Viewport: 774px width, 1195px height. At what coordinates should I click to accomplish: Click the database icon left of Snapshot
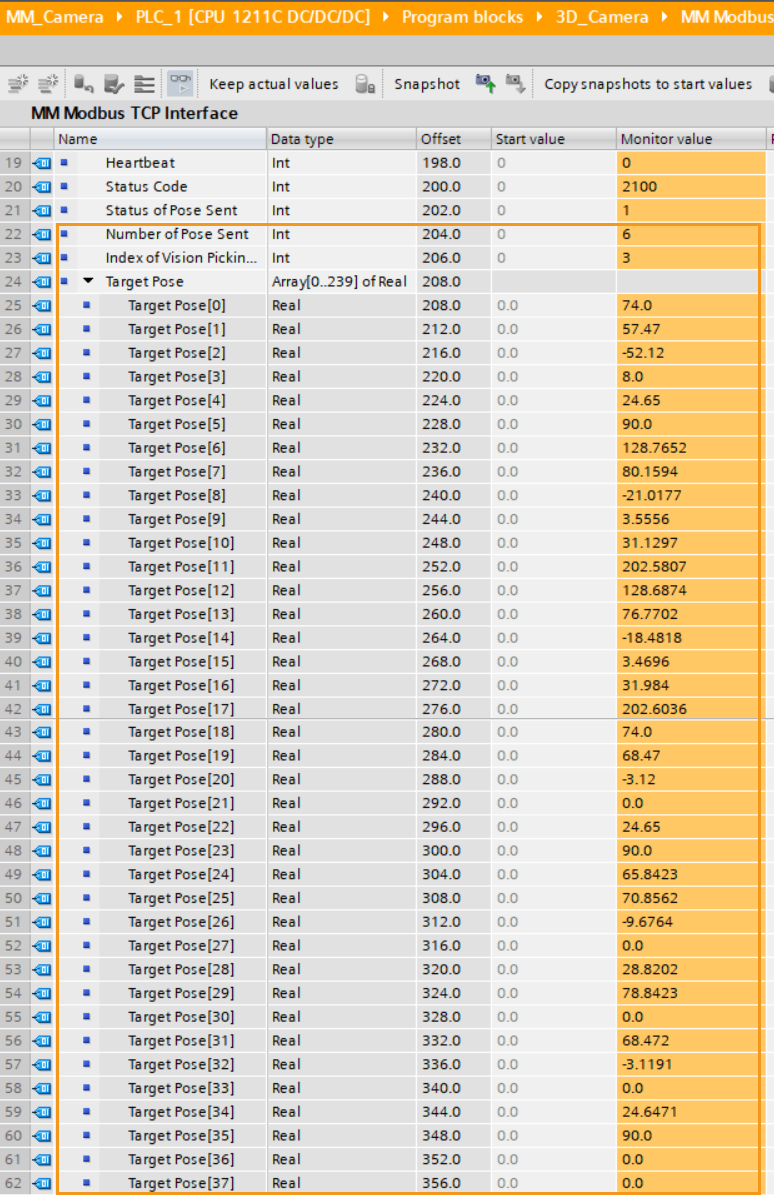click(365, 85)
